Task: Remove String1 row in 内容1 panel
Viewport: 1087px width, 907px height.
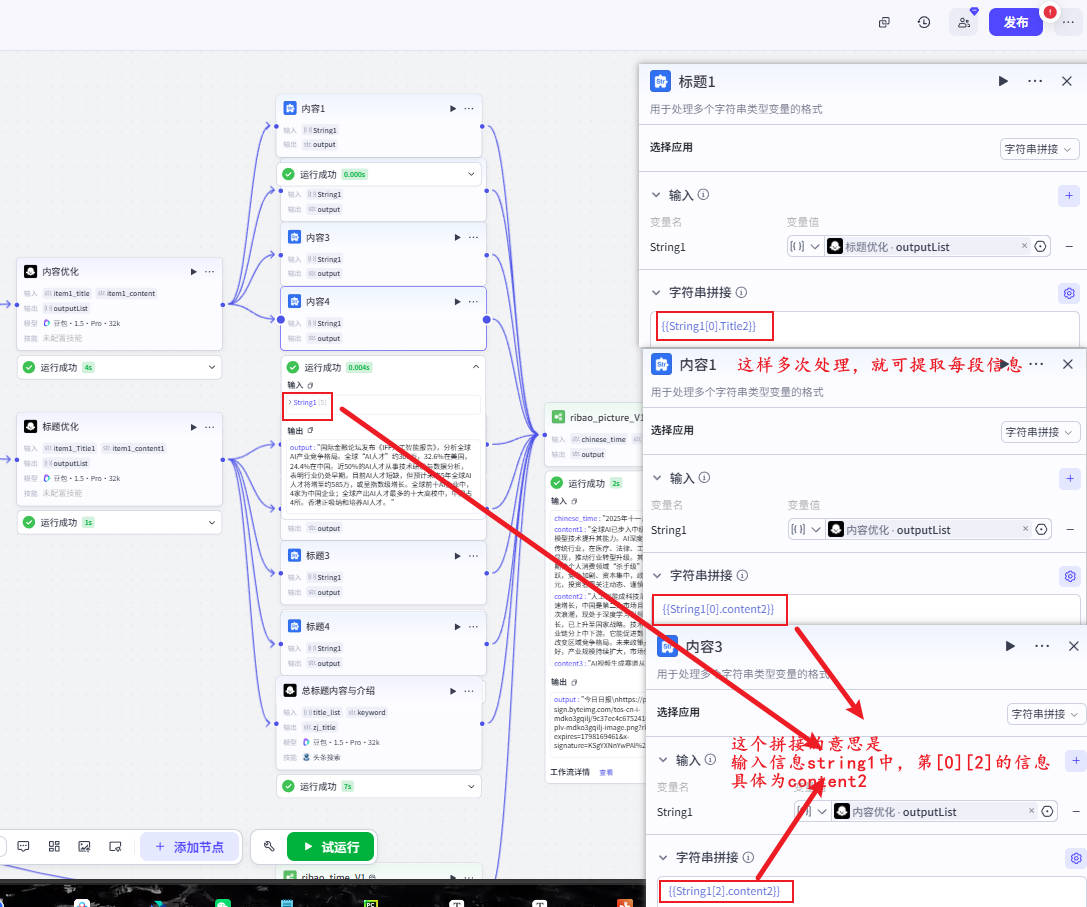Action: (1070, 529)
